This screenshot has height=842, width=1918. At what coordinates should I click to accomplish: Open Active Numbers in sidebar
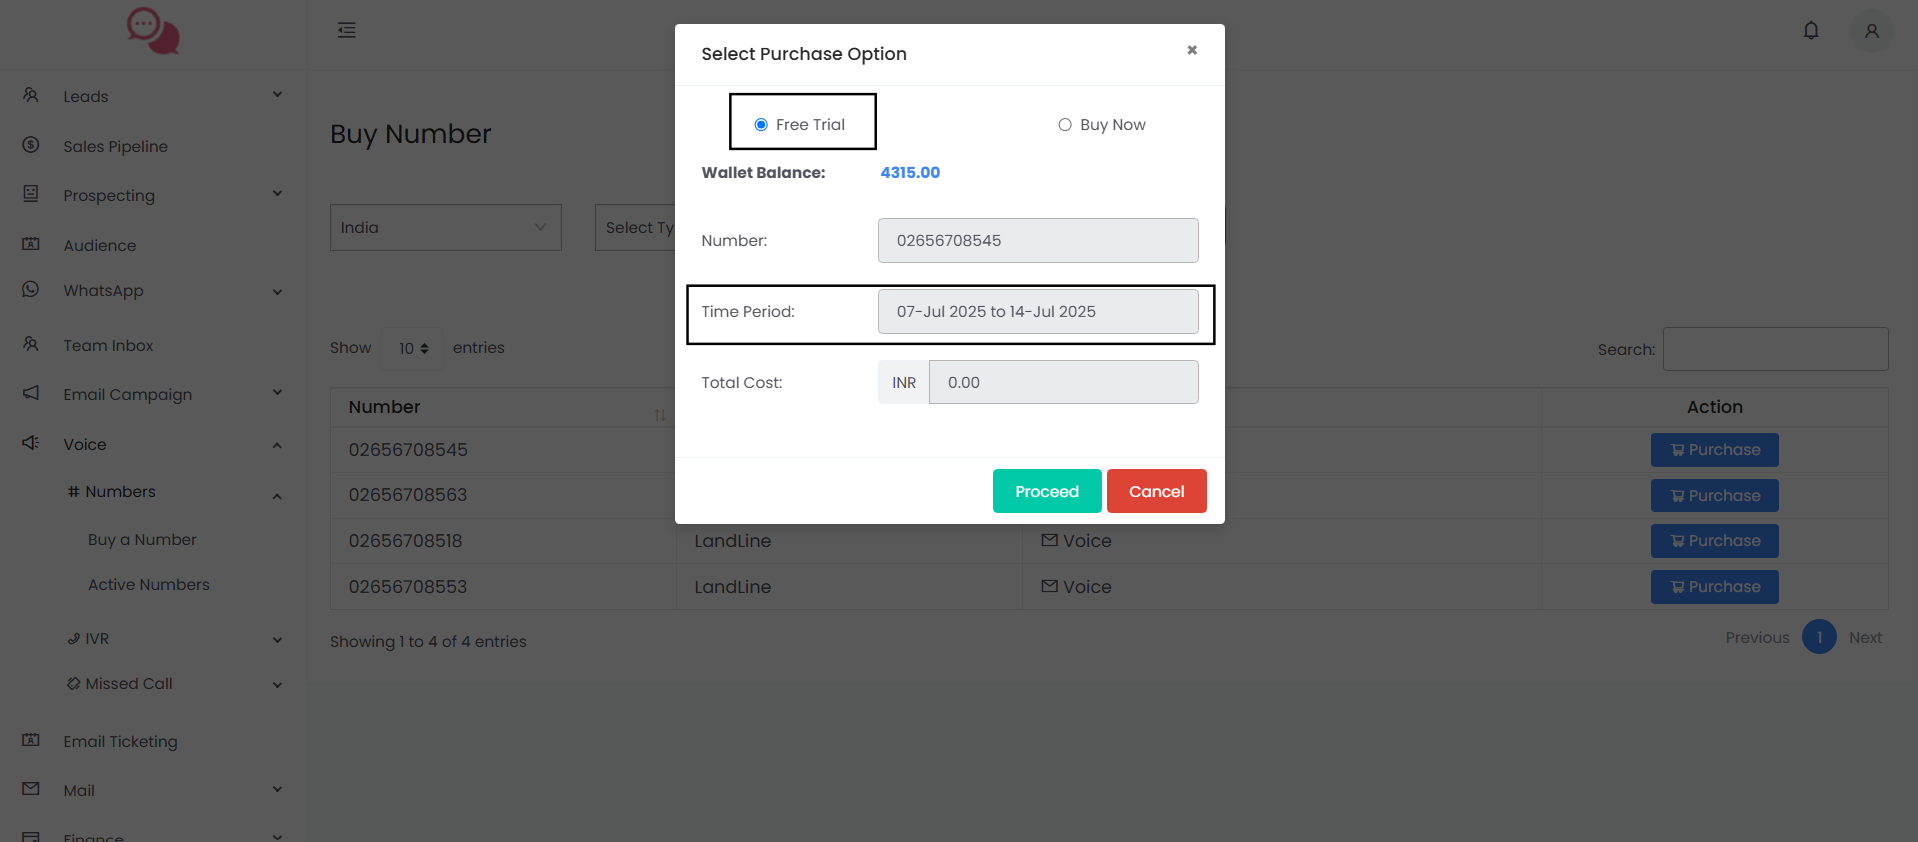click(x=149, y=585)
